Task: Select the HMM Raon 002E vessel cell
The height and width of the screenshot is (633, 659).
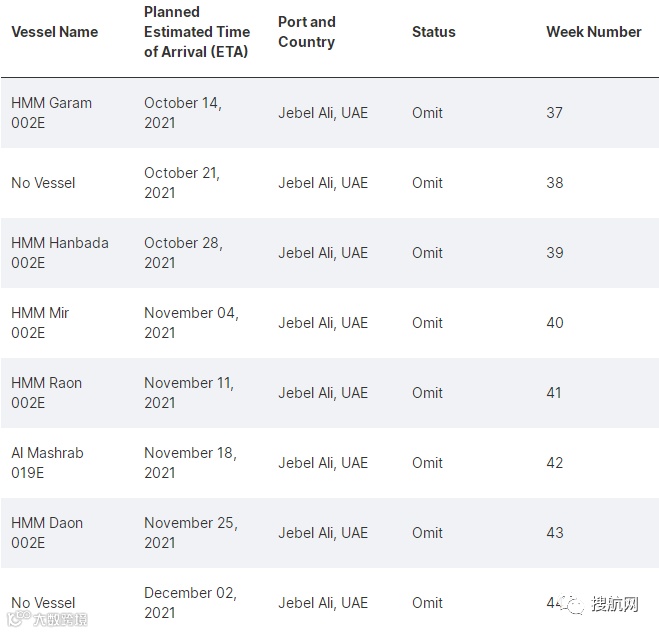Action: coord(46,393)
